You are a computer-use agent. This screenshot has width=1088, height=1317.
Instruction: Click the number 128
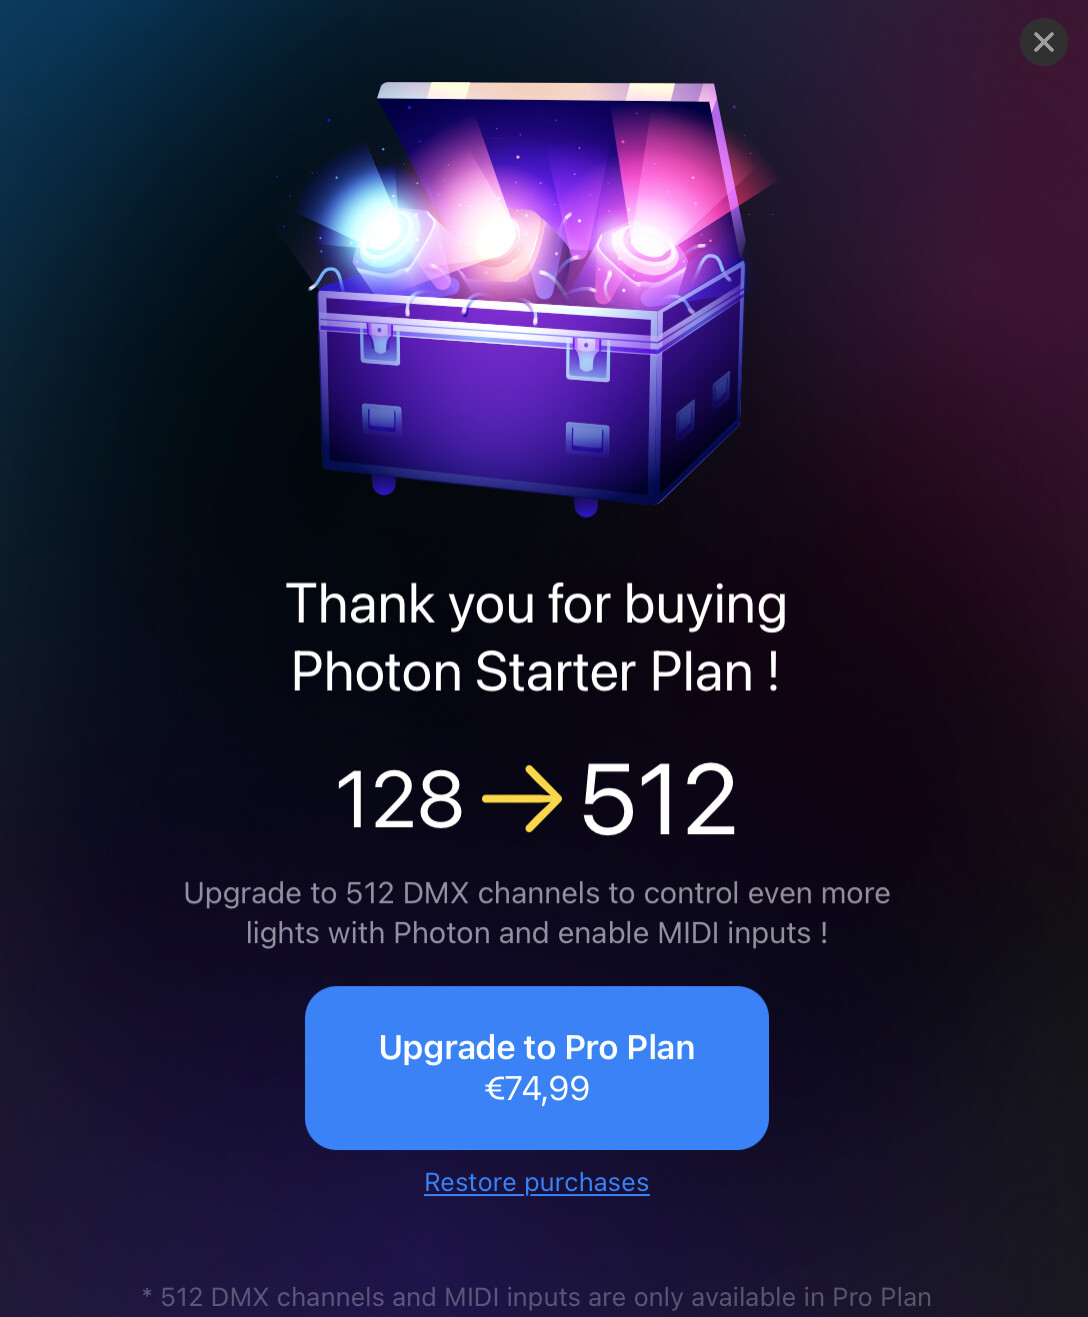pyautogui.click(x=400, y=799)
